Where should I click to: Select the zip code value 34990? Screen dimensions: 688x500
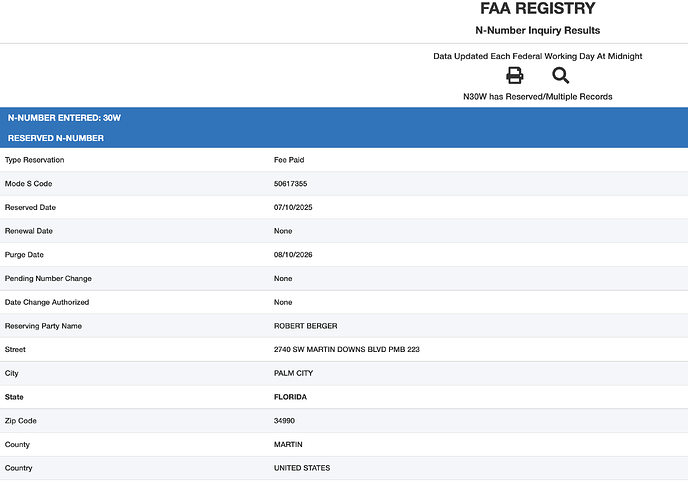point(284,421)
